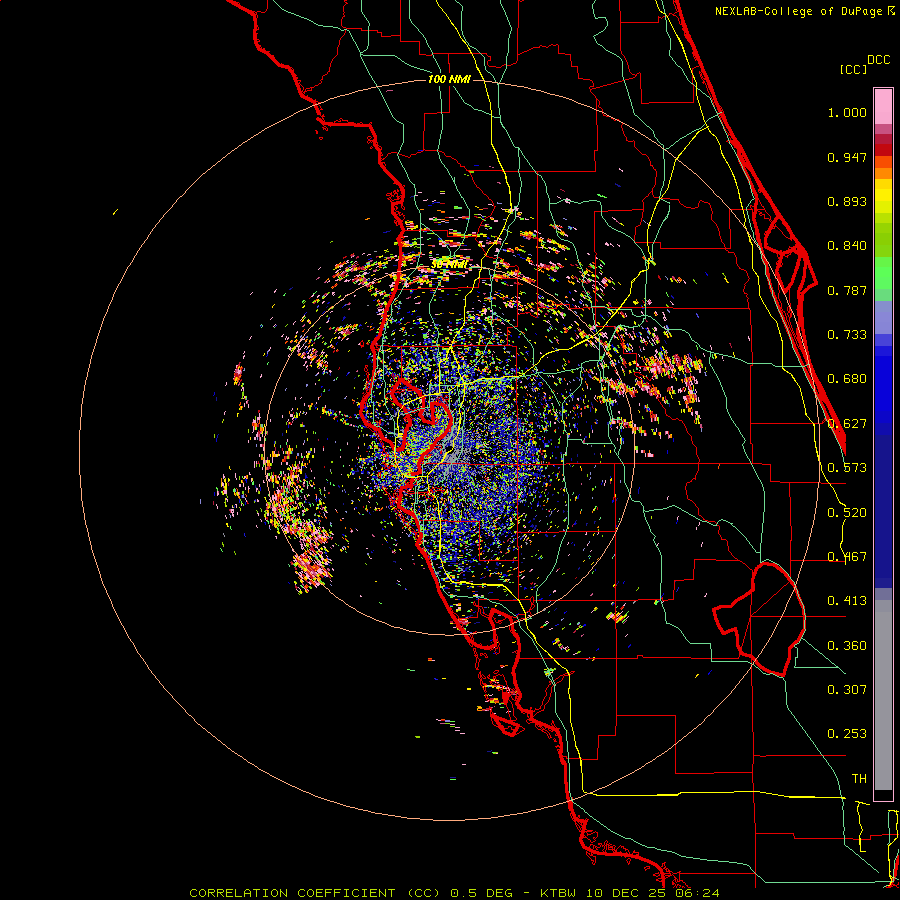Select the 0.253 scale value
This screenshot has height=900, width=900.
tap(847, 734)
